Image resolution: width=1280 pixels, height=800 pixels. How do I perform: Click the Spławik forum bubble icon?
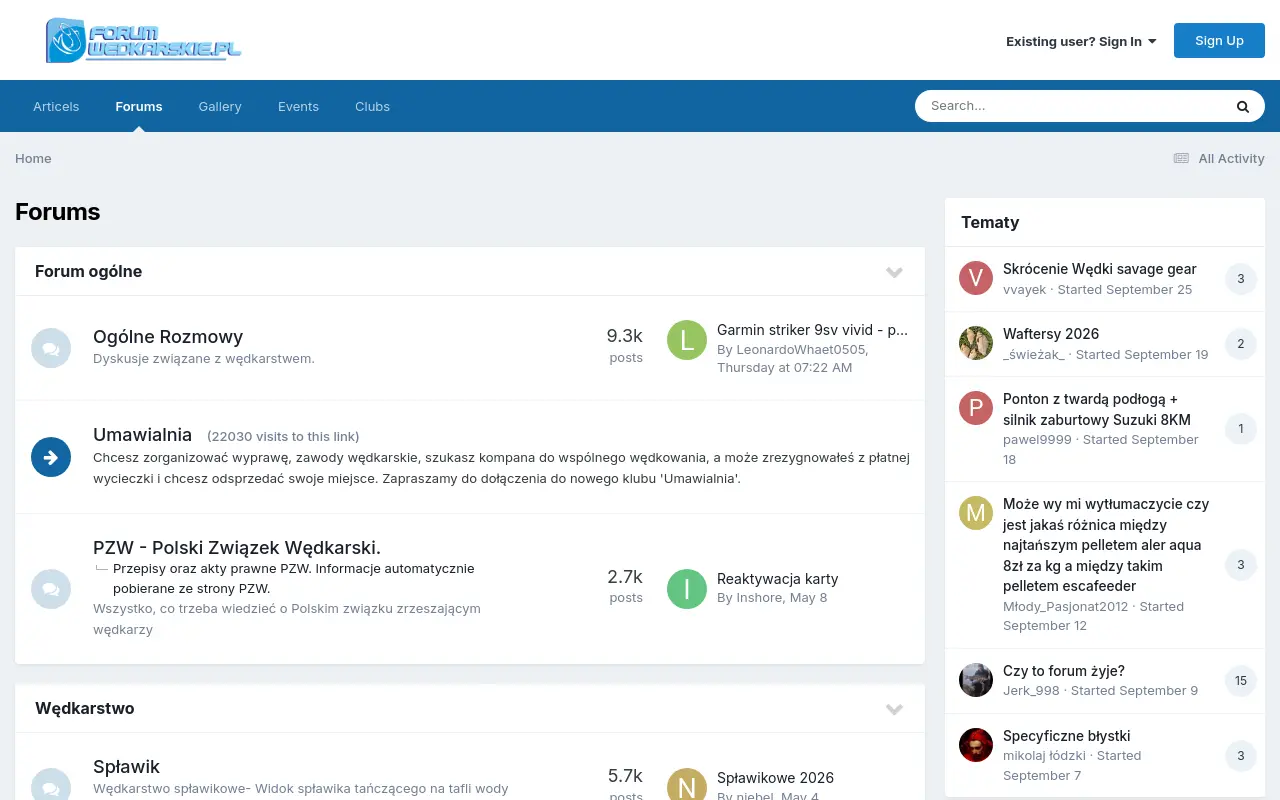point(51,786)
